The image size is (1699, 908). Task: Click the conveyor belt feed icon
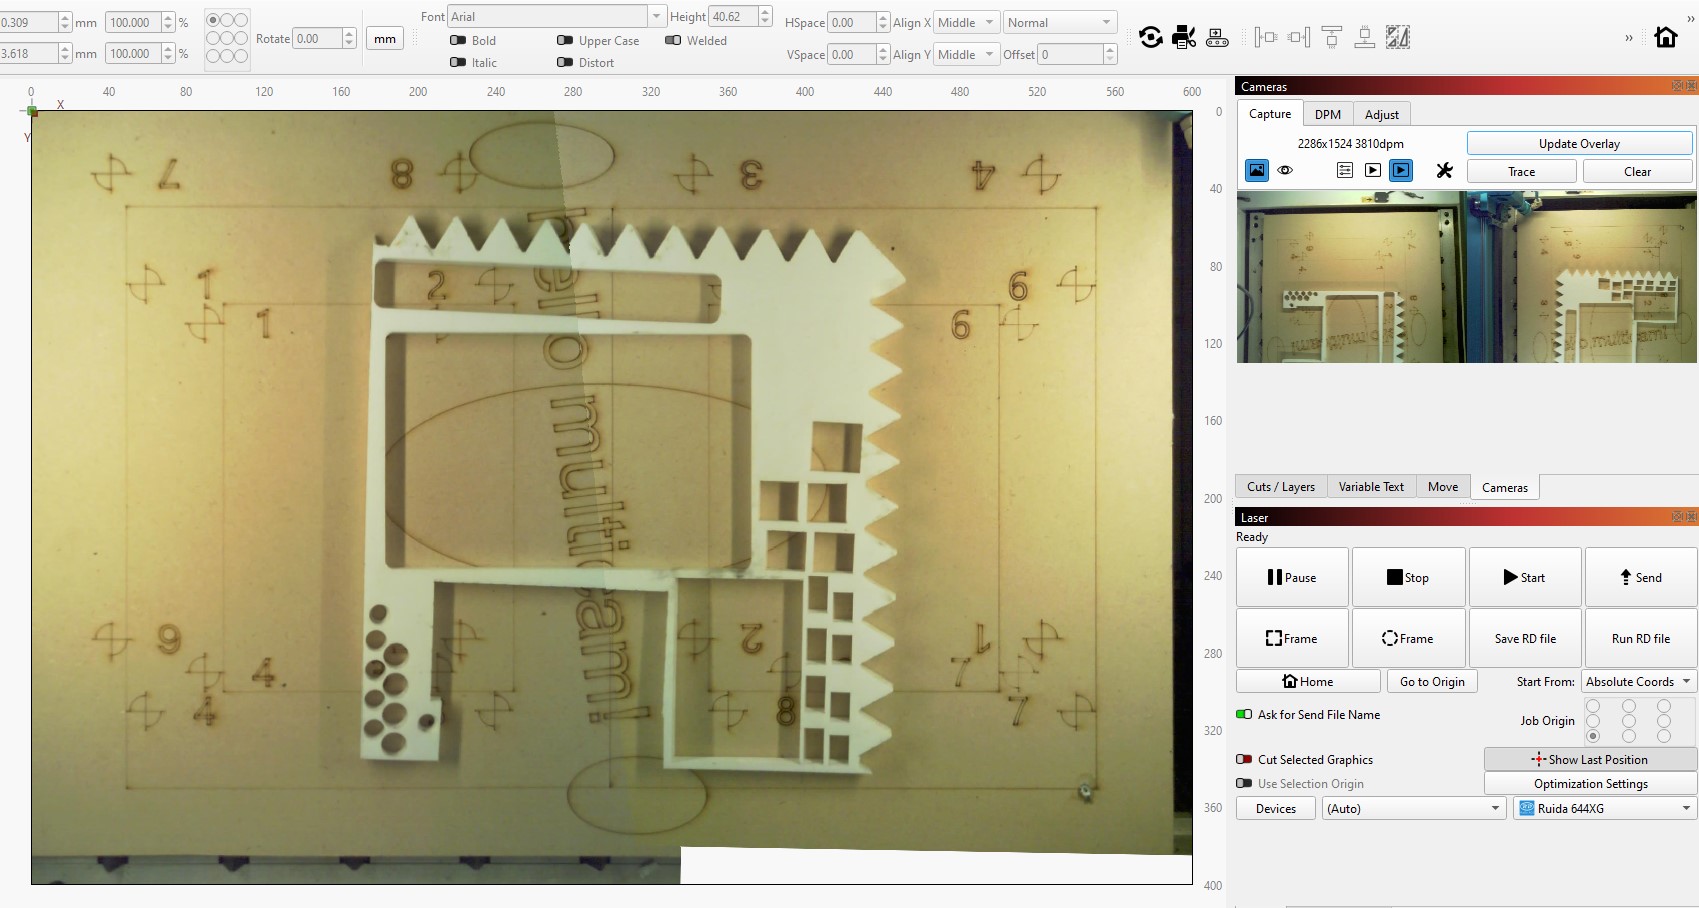pyautogui.click(x=1217, y=38)
